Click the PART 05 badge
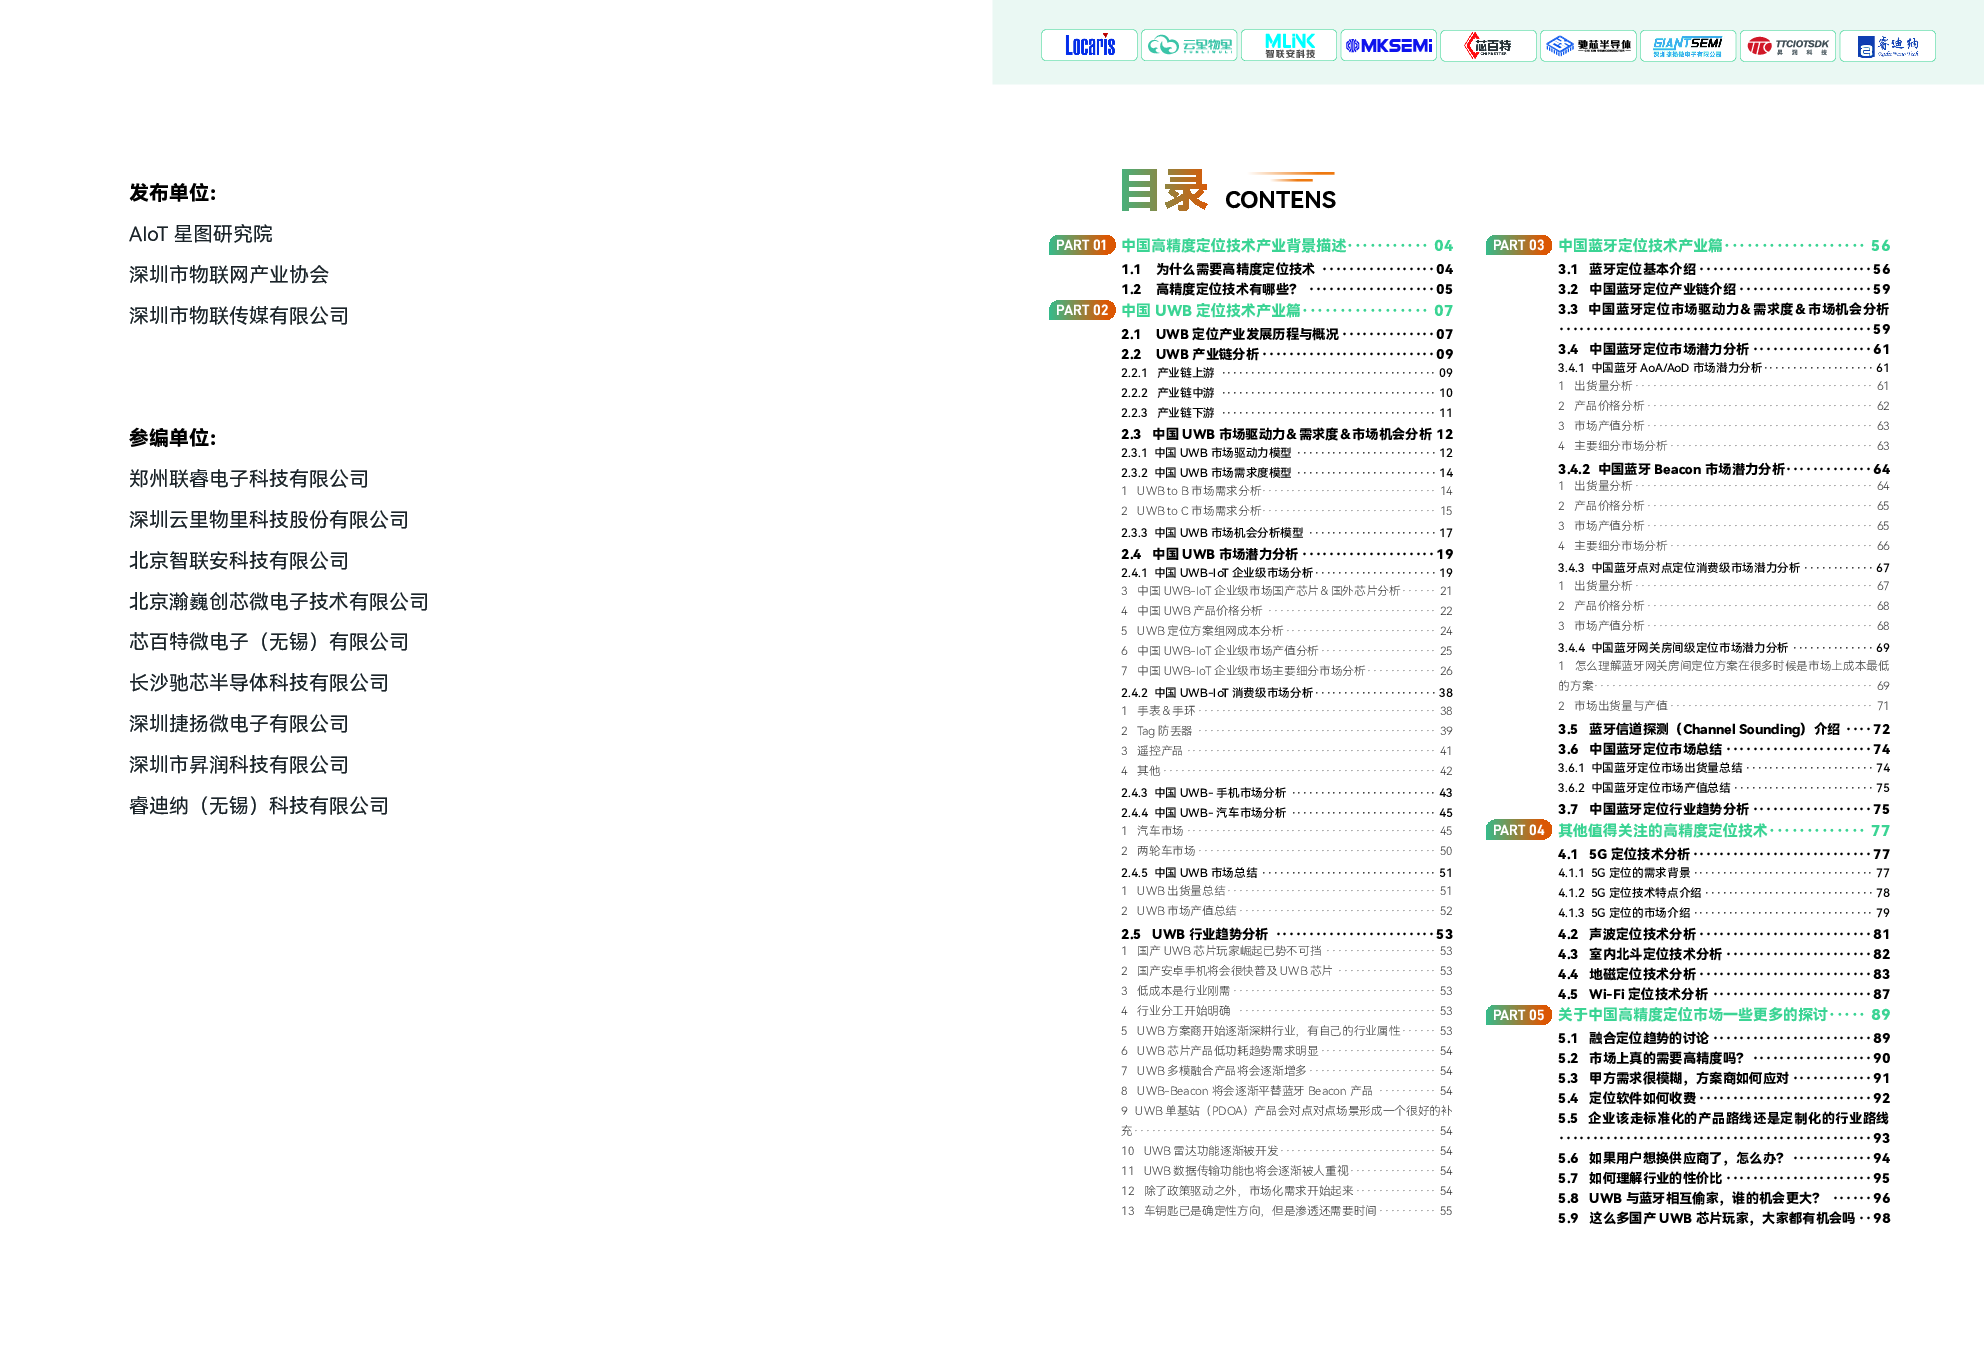The height and width of the screenshot is (1346, 1984). 1519,1015
